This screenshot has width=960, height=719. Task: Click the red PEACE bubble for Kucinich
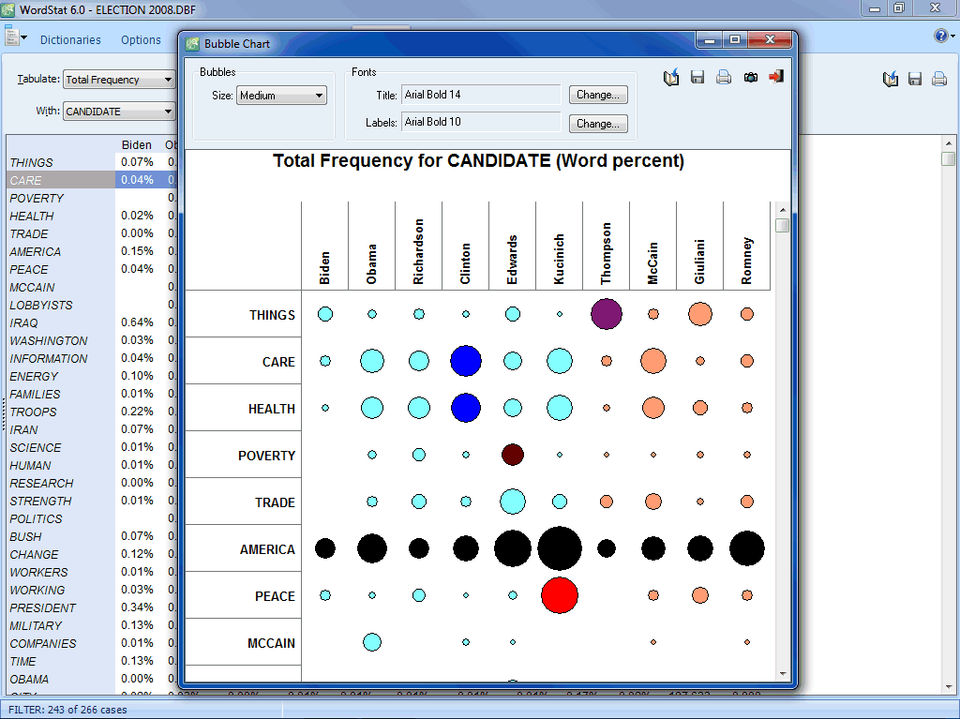(560, 595)
